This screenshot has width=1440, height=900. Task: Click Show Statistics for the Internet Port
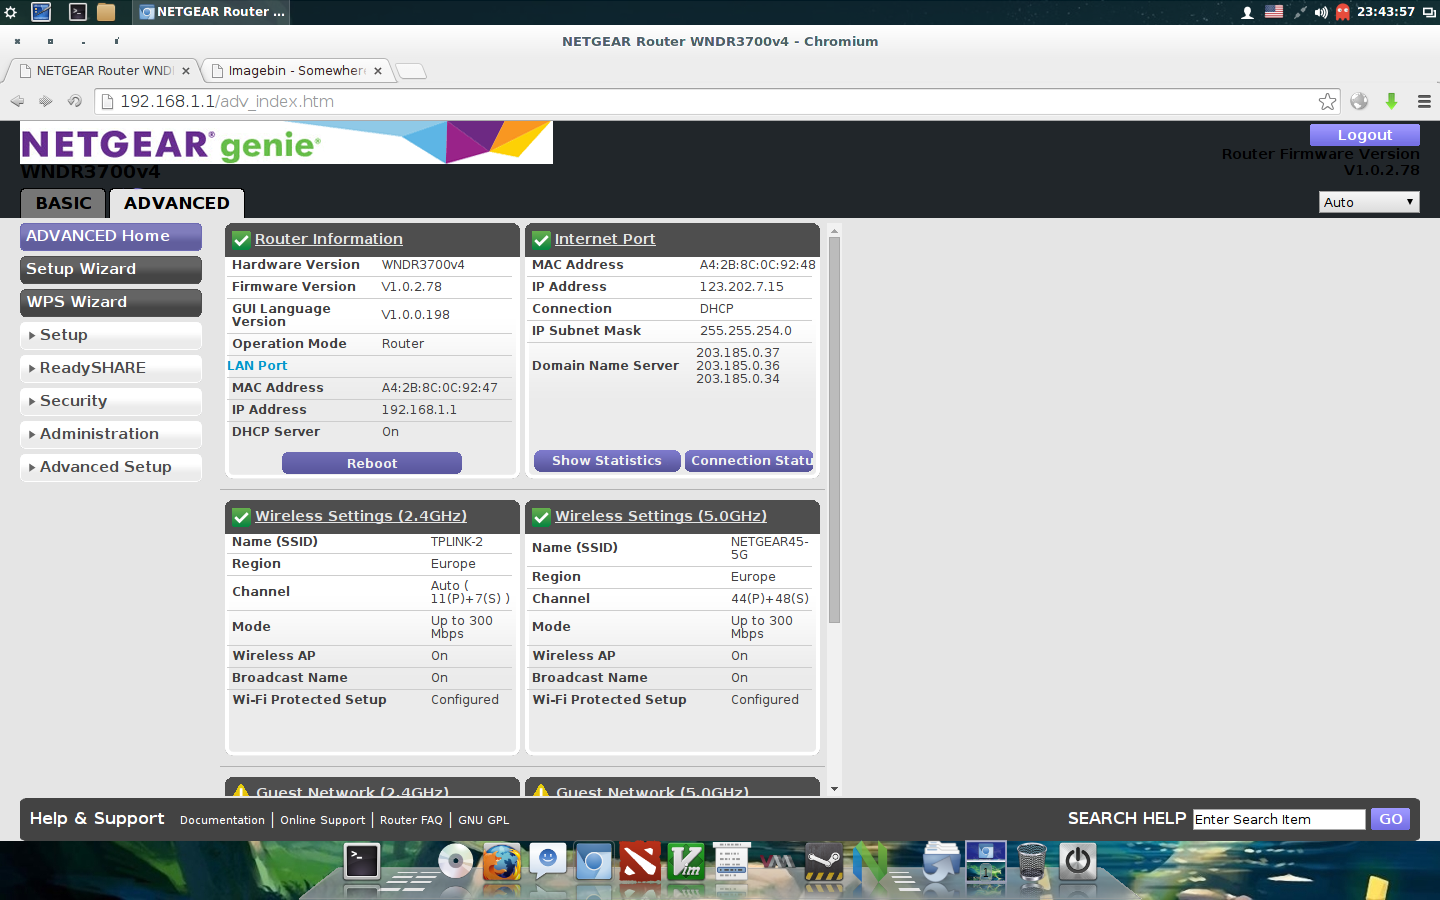pyautogui.click(x=607, y=460)
